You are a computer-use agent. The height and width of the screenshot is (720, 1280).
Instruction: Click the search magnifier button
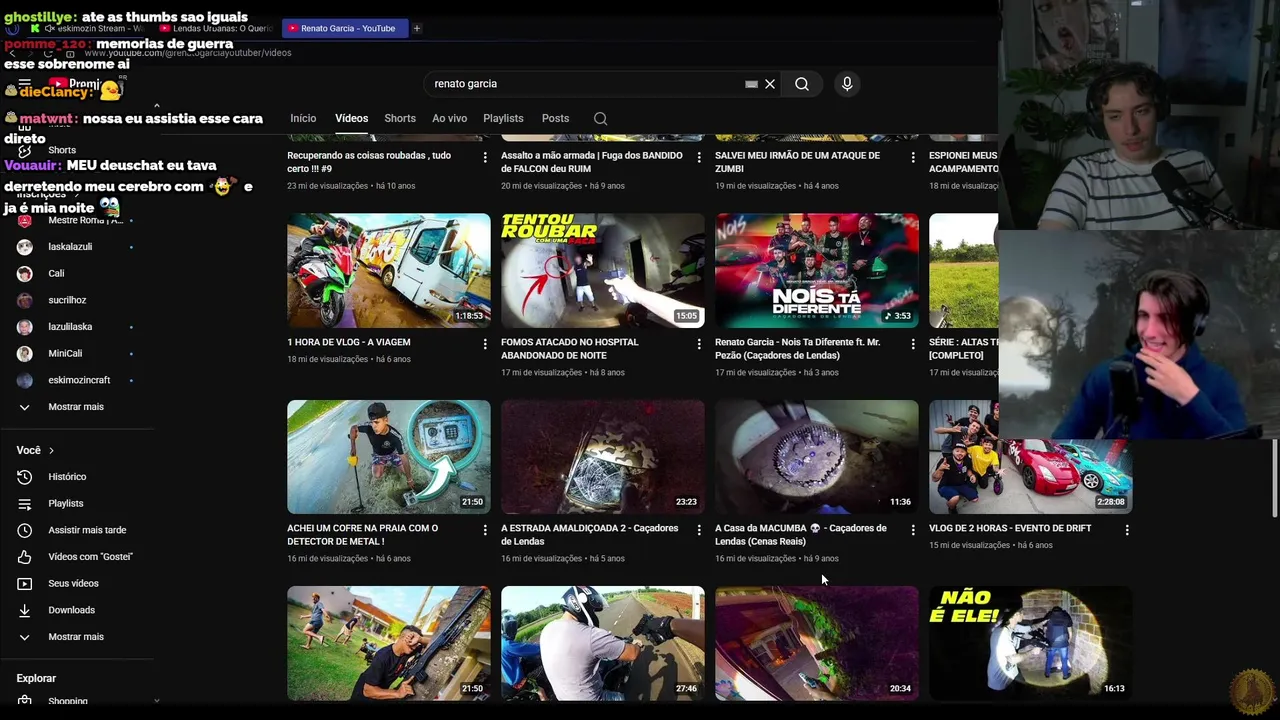[x=802, y=84]
